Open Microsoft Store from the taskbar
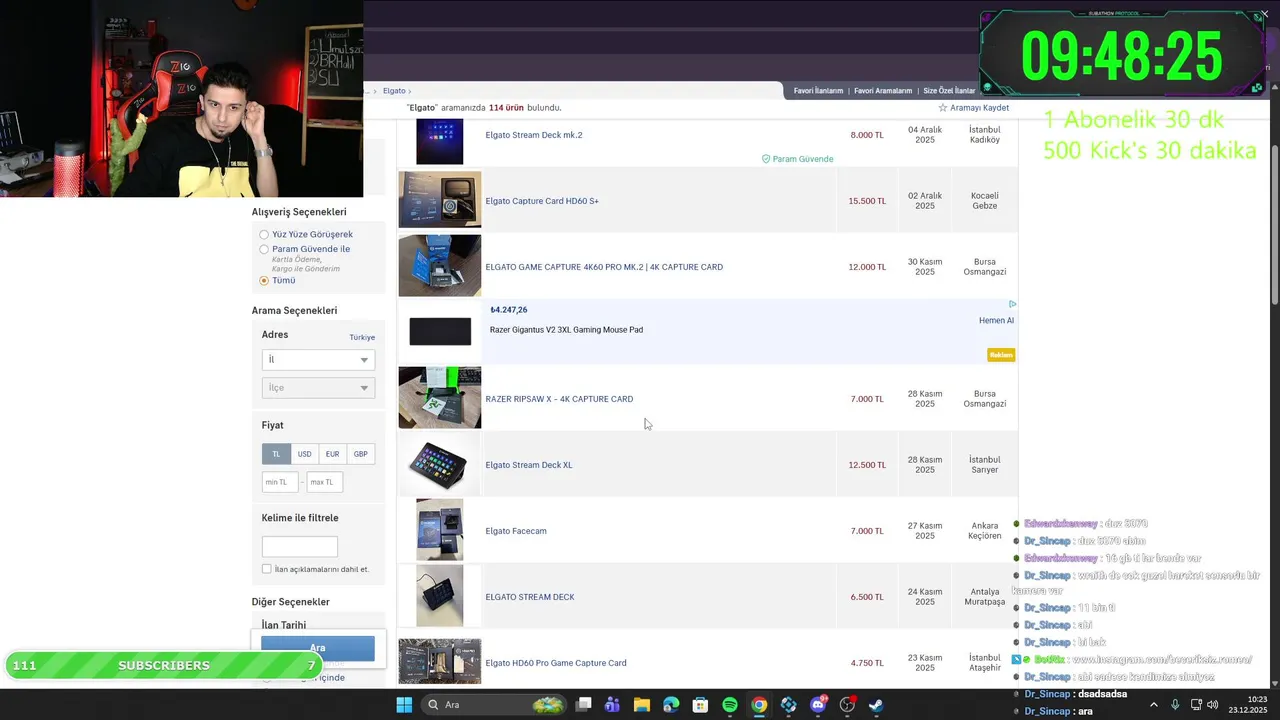 pyautogui.click(x=700, y=705)
